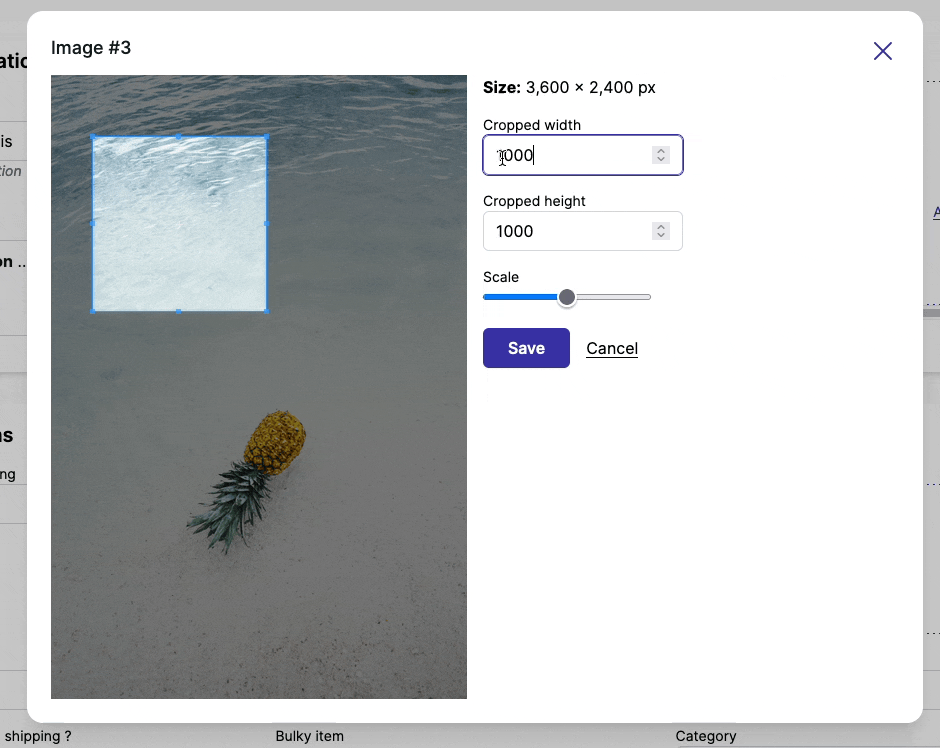
Task: Click the right end of the Scale track
Action: [x=647, y=297]
